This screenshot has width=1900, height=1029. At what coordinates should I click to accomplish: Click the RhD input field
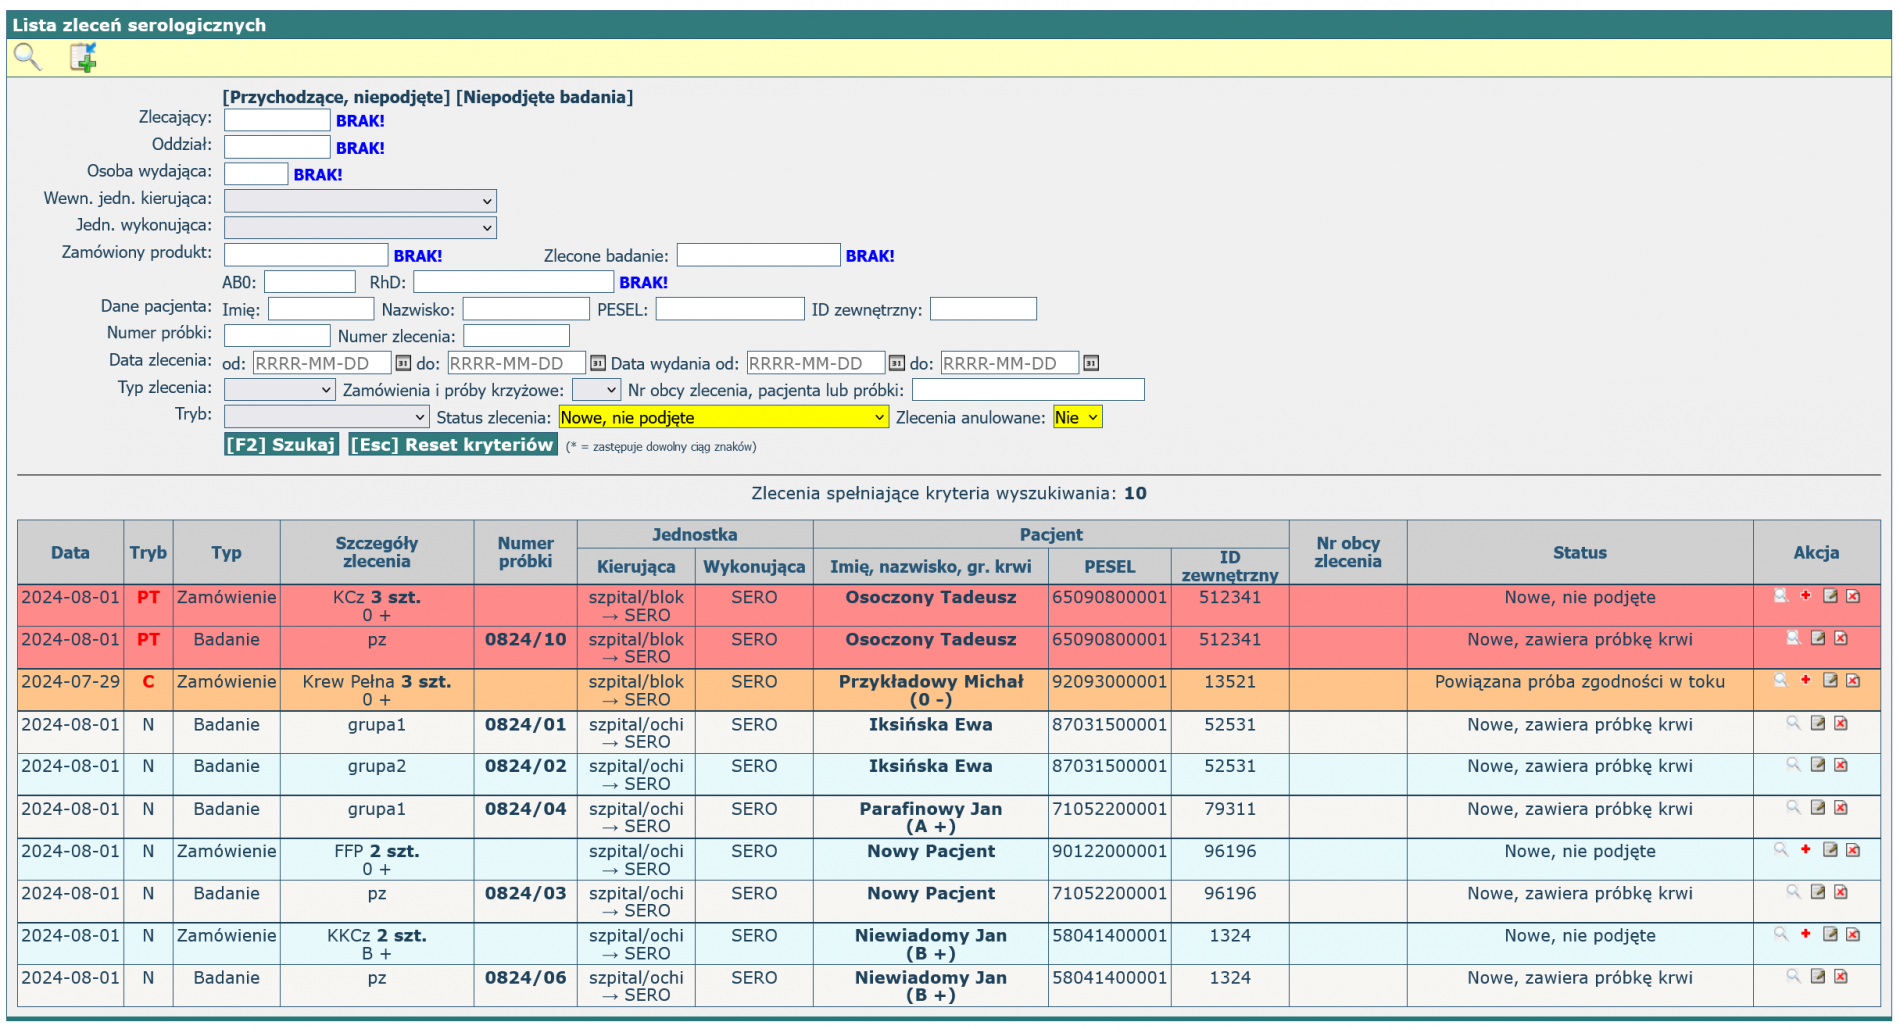tap(514, 282)
